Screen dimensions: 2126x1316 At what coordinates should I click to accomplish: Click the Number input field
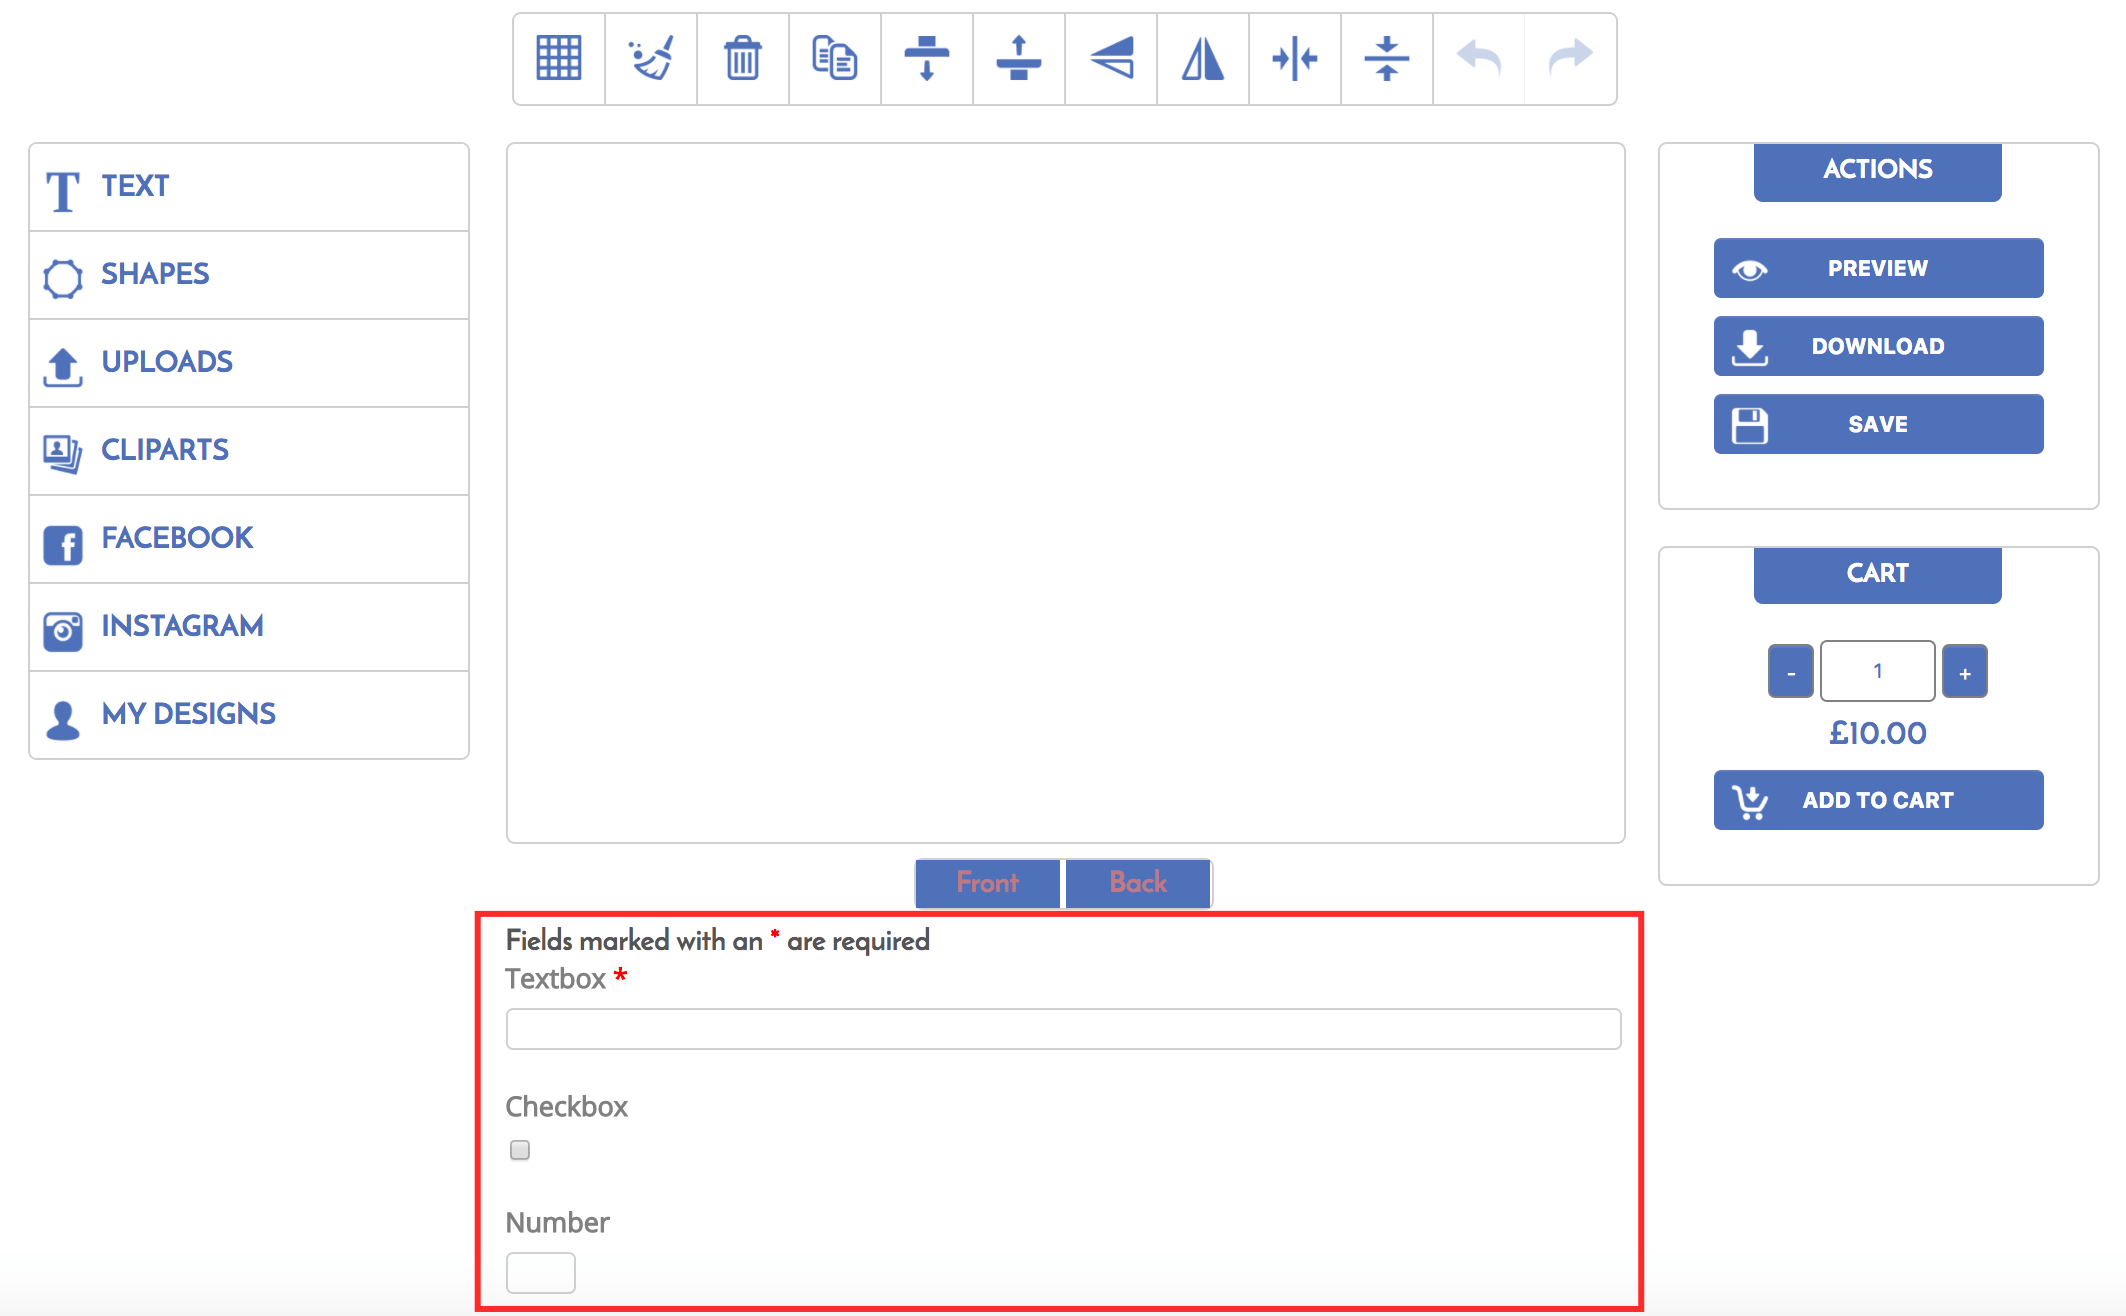(540, 1273)
